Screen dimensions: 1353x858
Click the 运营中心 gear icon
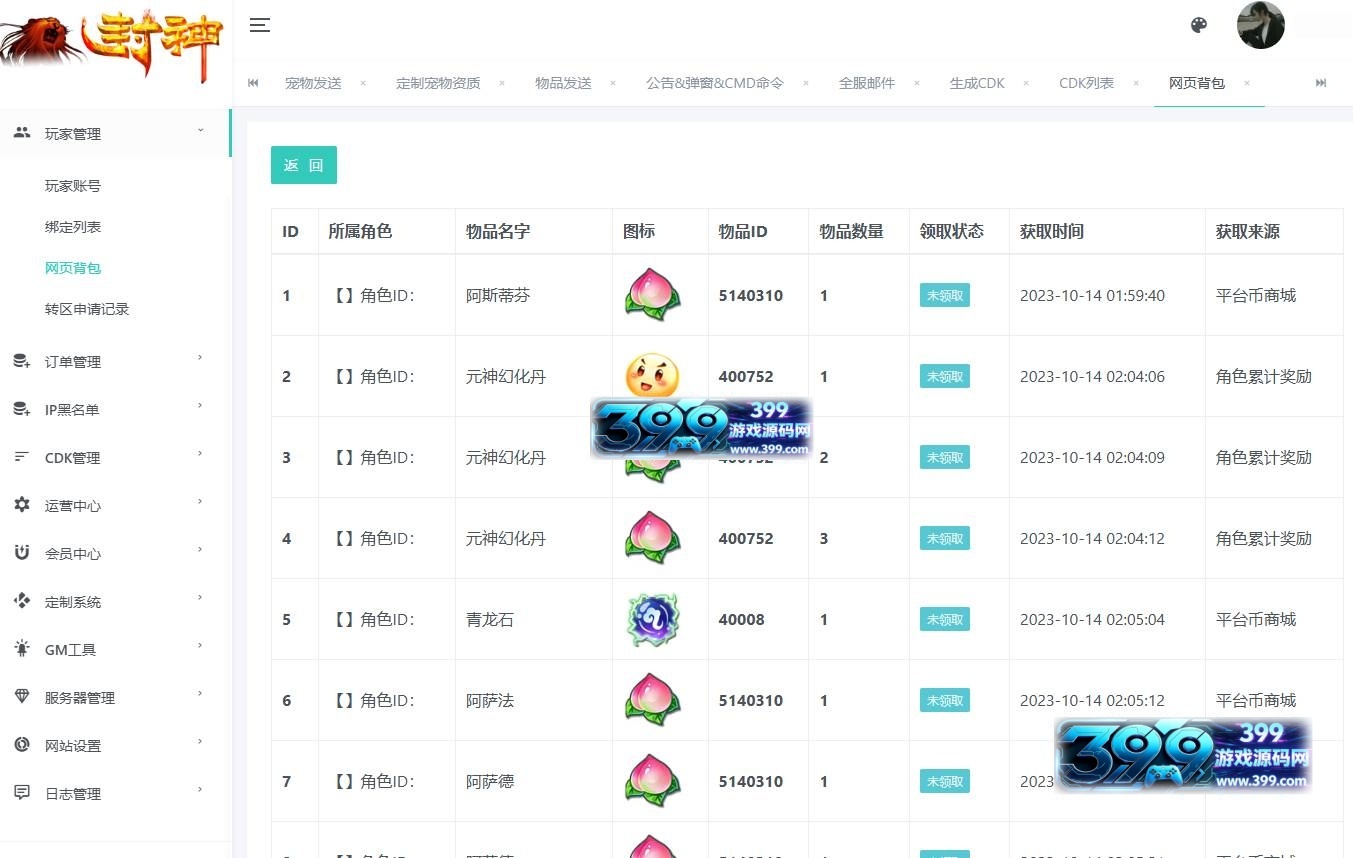pyautogui.click(x=22, y=505)
